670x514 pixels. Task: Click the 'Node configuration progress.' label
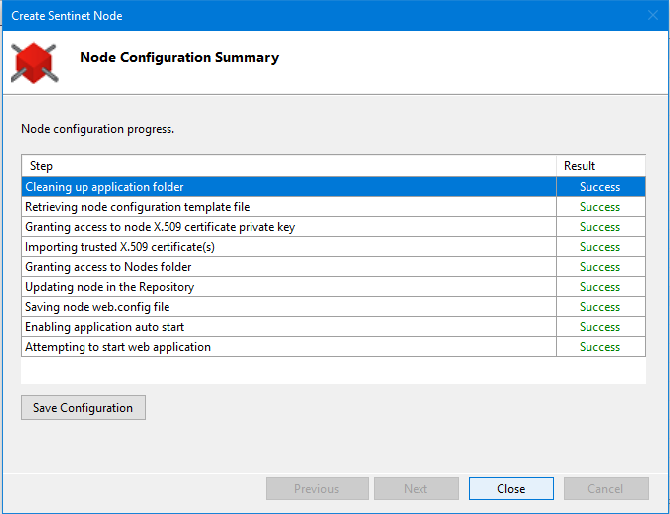[x=97, y=129]
